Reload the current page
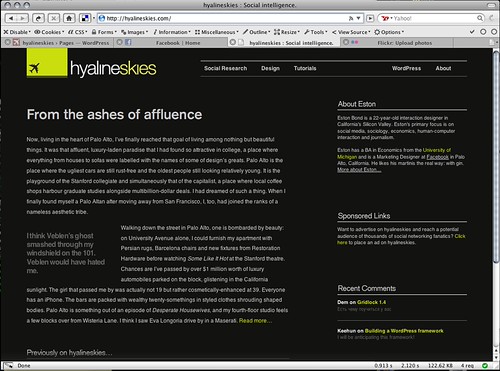Viewport: 500px width, 371px height. (x=38, y=18)
